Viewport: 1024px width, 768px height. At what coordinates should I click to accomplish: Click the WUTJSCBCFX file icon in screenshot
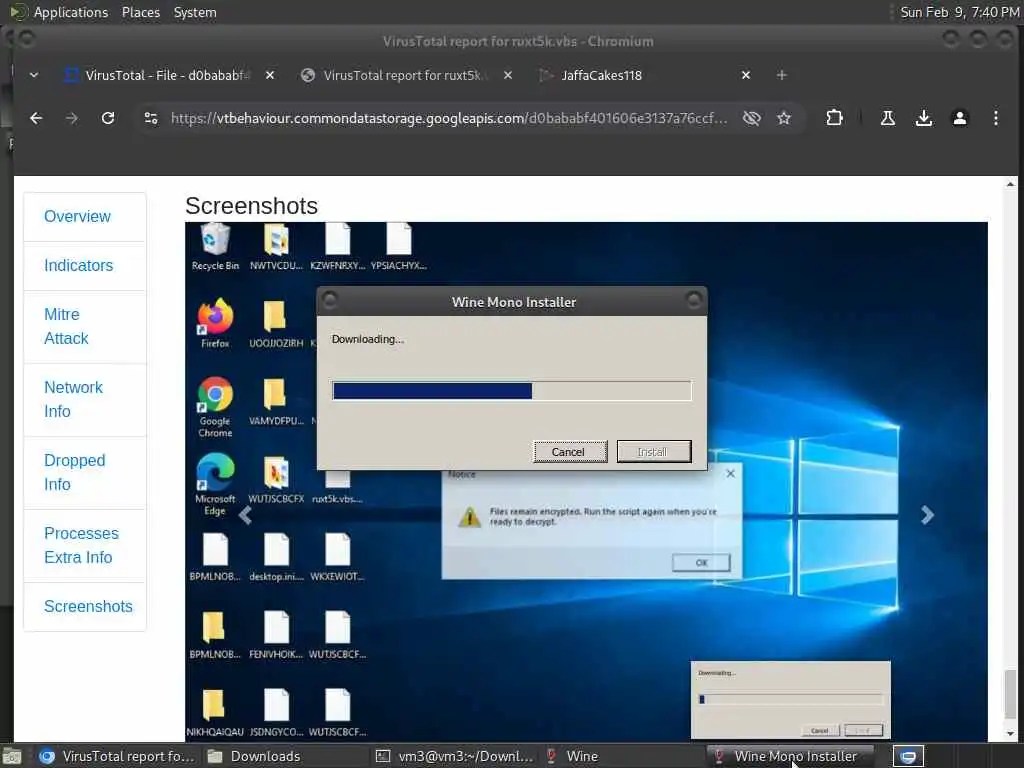tap(276, 479)
